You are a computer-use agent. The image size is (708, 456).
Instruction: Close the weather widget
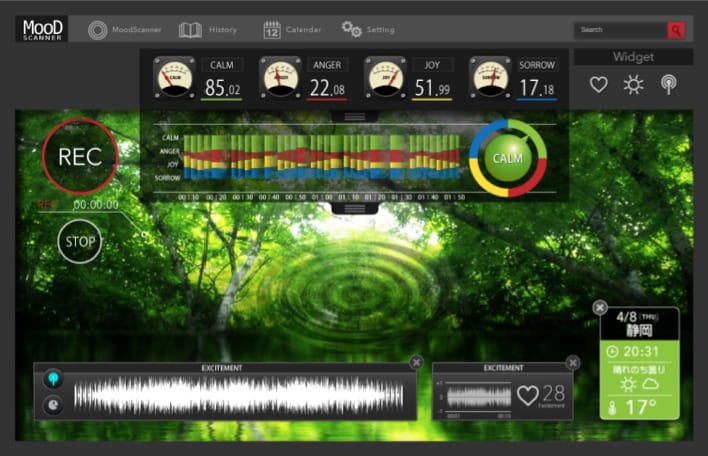(x=599, y=308)
